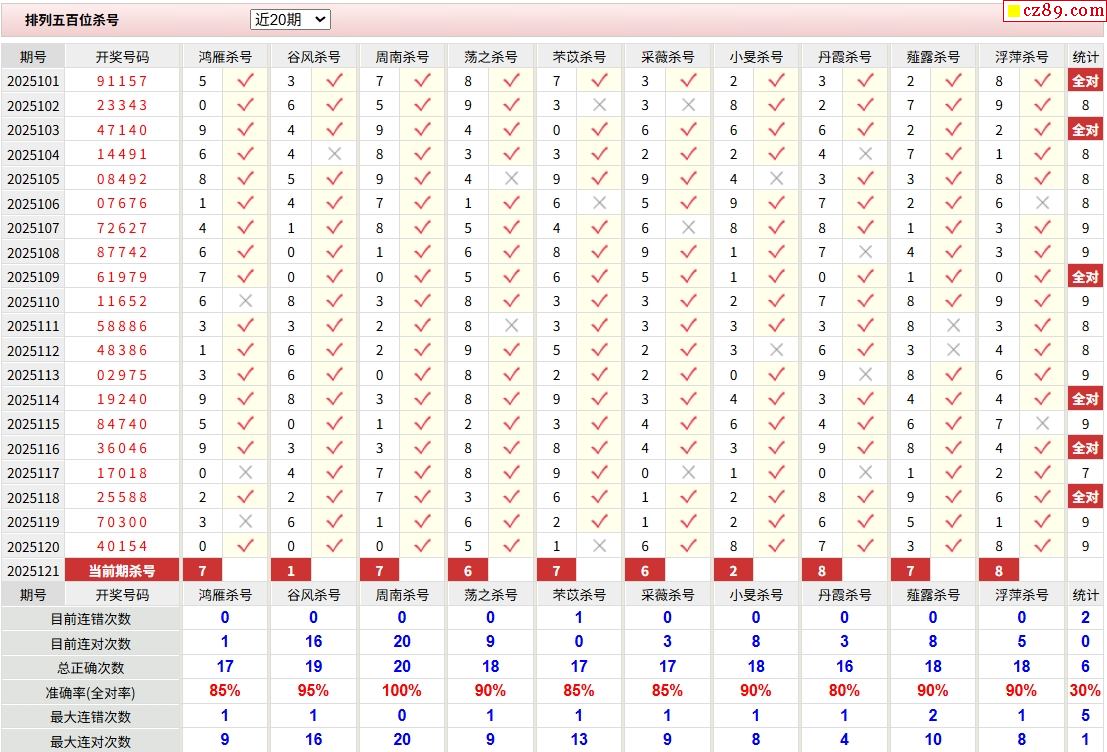Click the X mark for 薤露杀号 in row 2025111
The width and height of the screenshot is (1107, 752).
pyautogui.click(x=954, y=326)
